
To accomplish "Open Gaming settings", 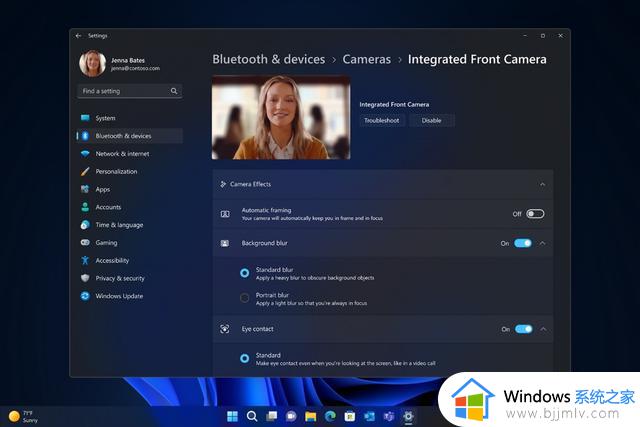I will coord(129,242).
